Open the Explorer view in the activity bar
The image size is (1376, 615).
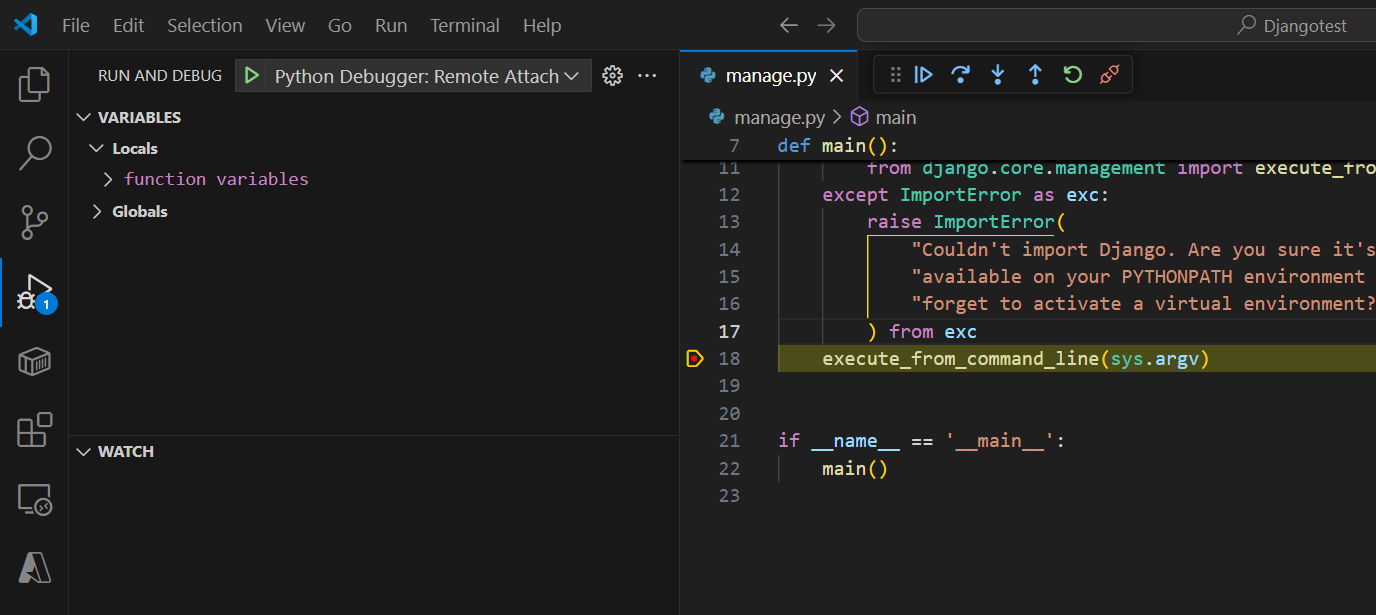click(33, 84)
